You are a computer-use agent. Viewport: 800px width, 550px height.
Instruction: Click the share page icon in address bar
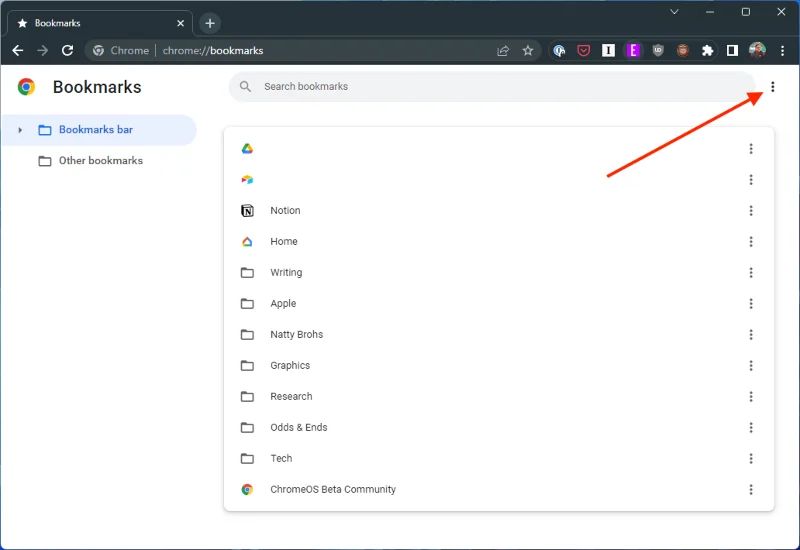click(x=503, y=50)
